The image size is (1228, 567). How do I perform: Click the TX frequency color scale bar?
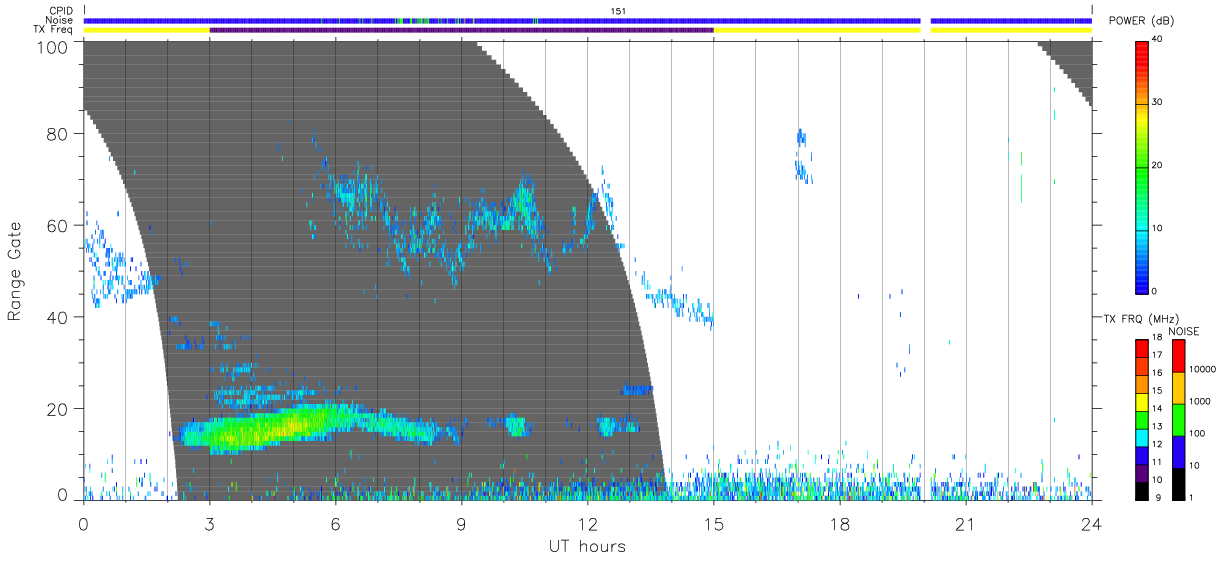[x=1142, y=420]
